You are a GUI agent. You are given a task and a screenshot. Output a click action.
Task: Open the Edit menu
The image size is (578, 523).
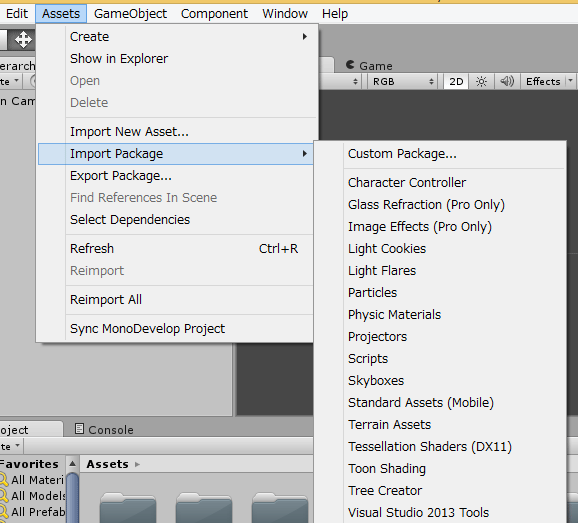tap(17, 14)
